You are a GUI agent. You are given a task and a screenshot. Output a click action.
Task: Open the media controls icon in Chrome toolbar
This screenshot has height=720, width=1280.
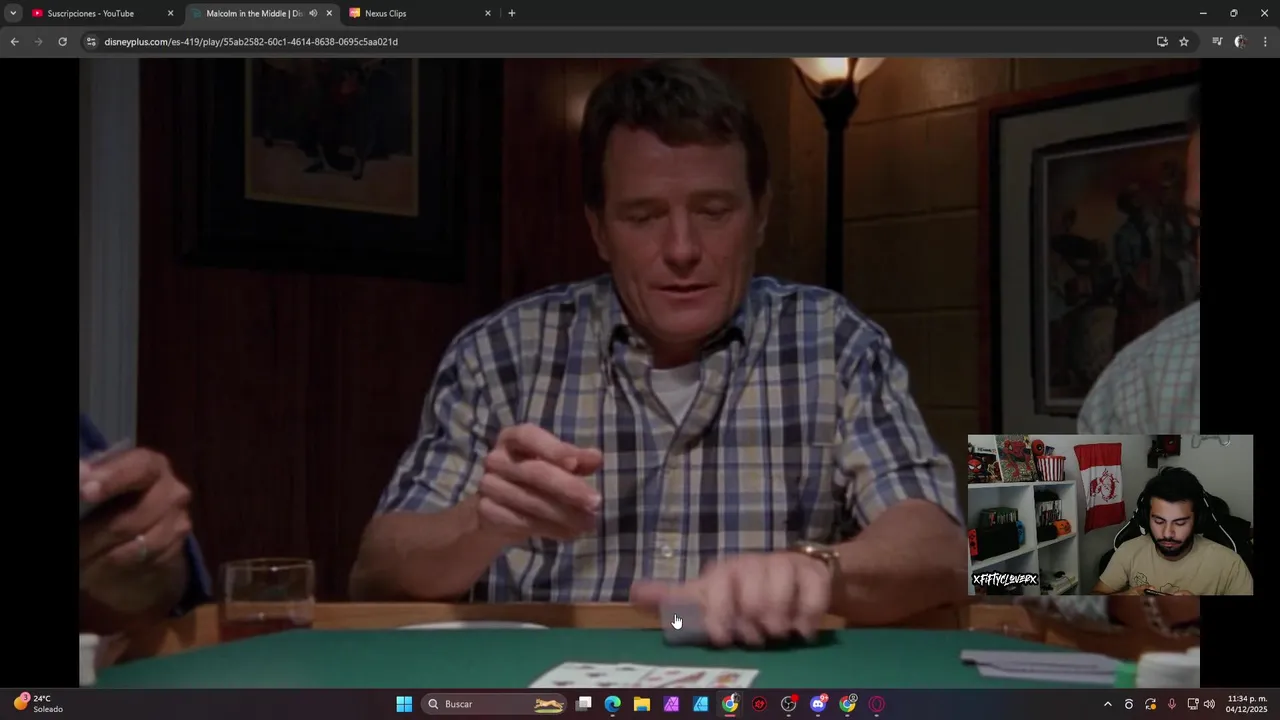[x=1217, y=42]
